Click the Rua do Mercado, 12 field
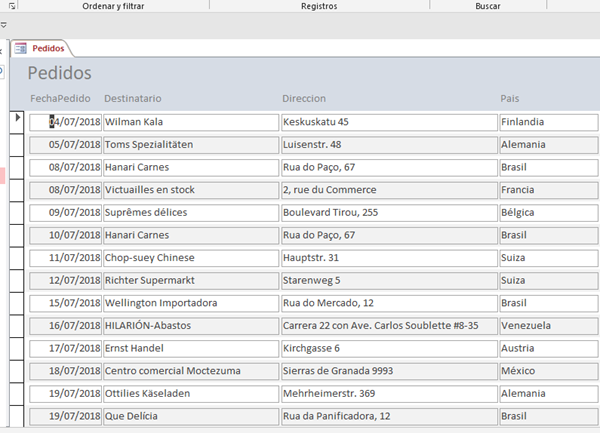 click(x=389, y=303)
